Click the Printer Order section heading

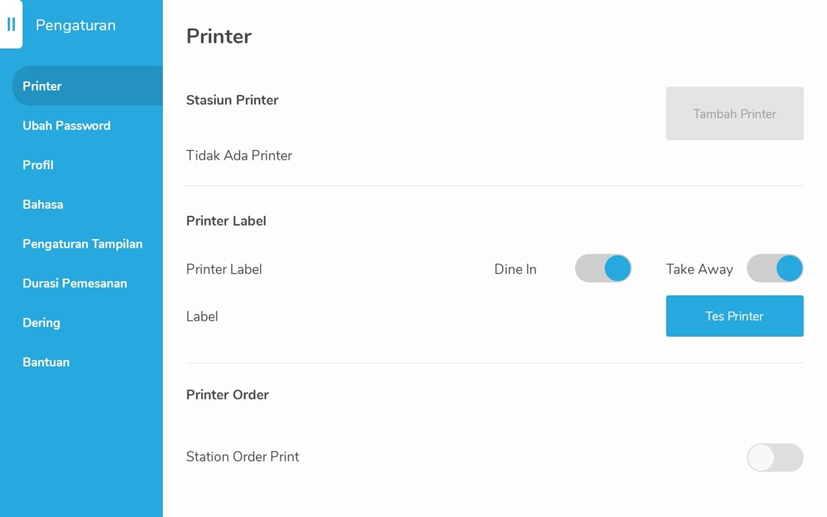point(227,395)
